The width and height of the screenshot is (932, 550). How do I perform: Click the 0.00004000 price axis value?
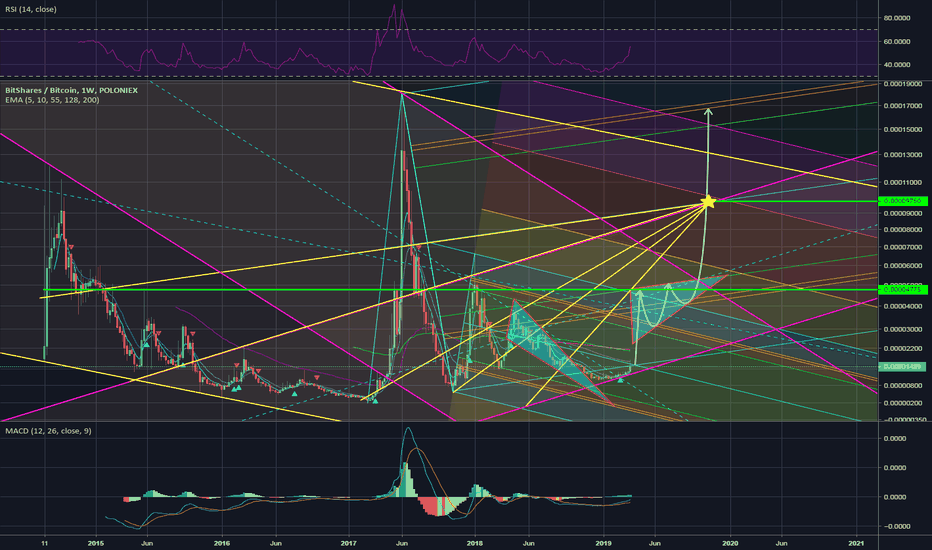click(903, 307)
